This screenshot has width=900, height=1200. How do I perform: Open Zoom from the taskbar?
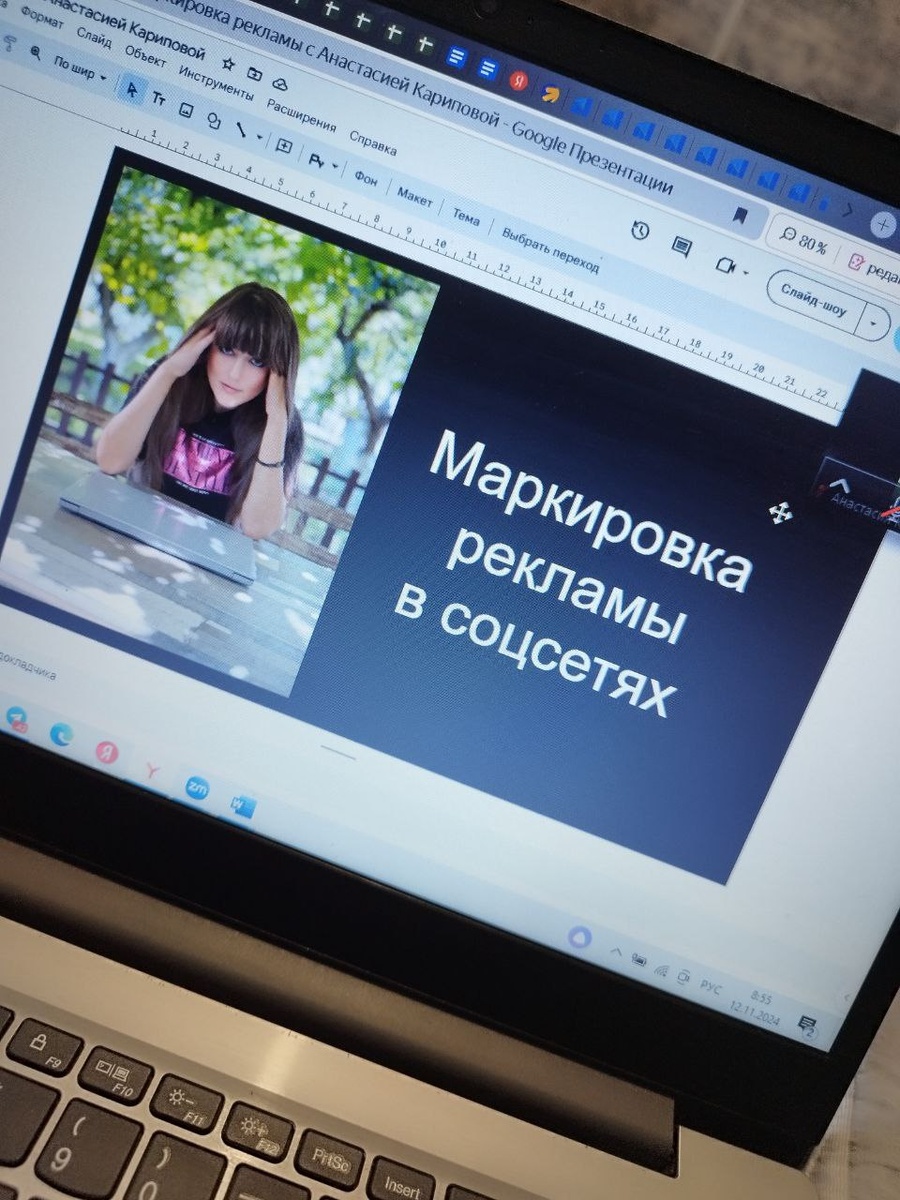(197, 788)
